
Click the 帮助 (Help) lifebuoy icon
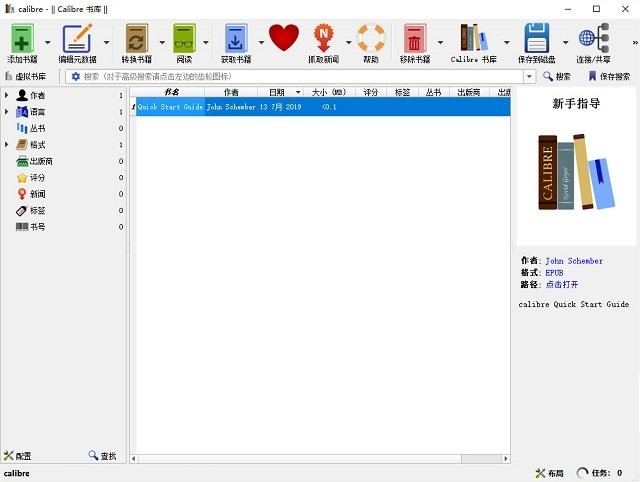(x=371, y=38)
